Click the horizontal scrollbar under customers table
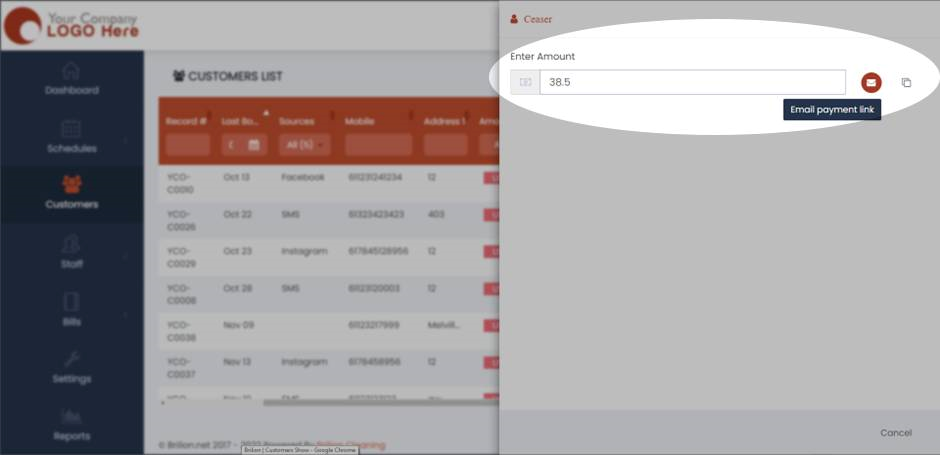This screenshot has width=940, height=455. coord(380,403)
